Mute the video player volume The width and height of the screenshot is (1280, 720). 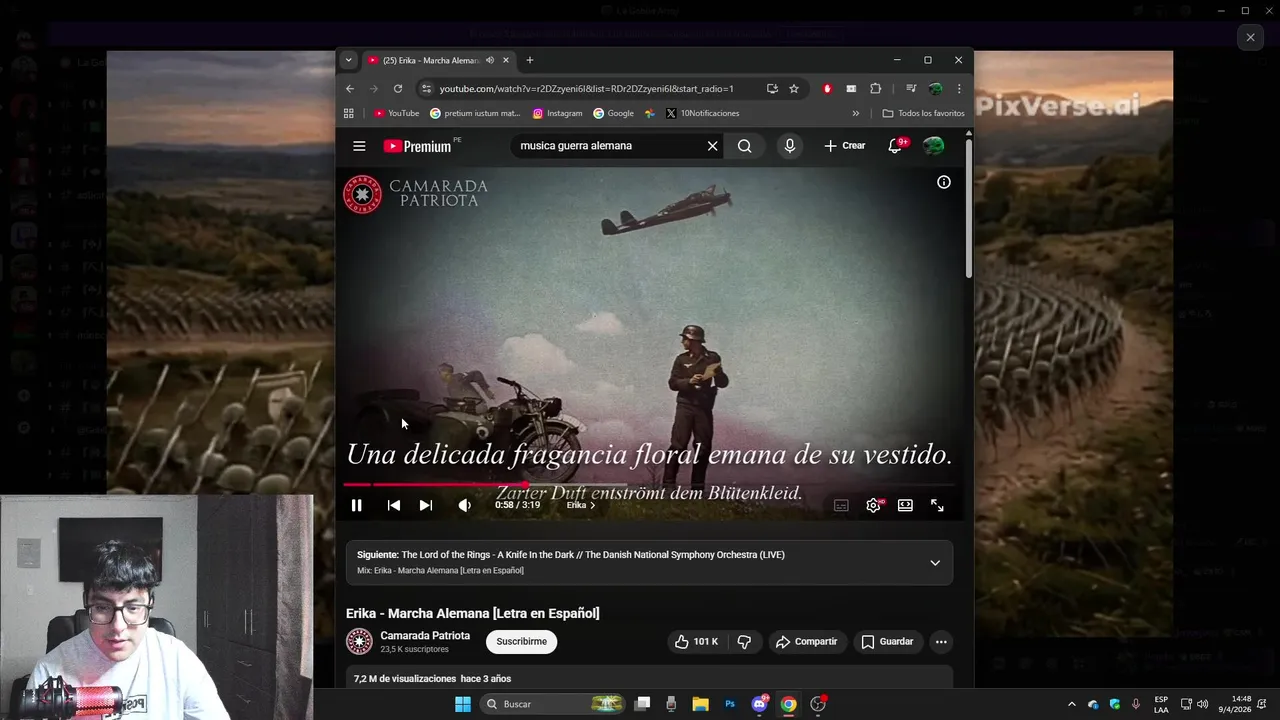464,505
